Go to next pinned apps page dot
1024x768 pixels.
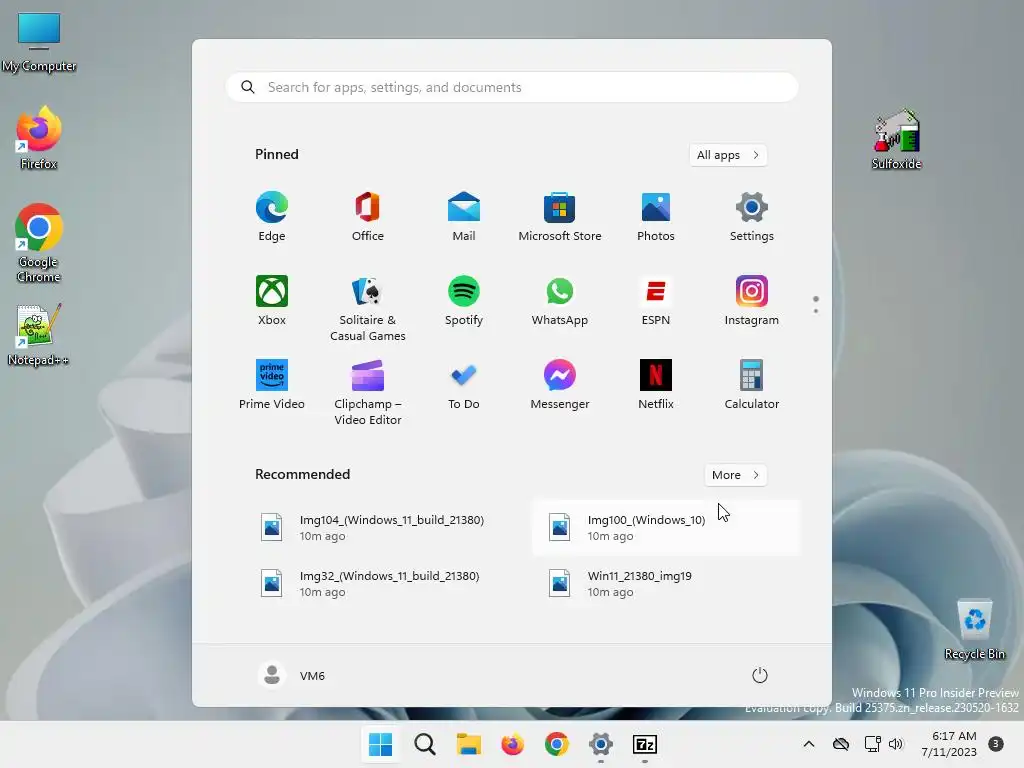pyautogui.click(x=816, y=311)
